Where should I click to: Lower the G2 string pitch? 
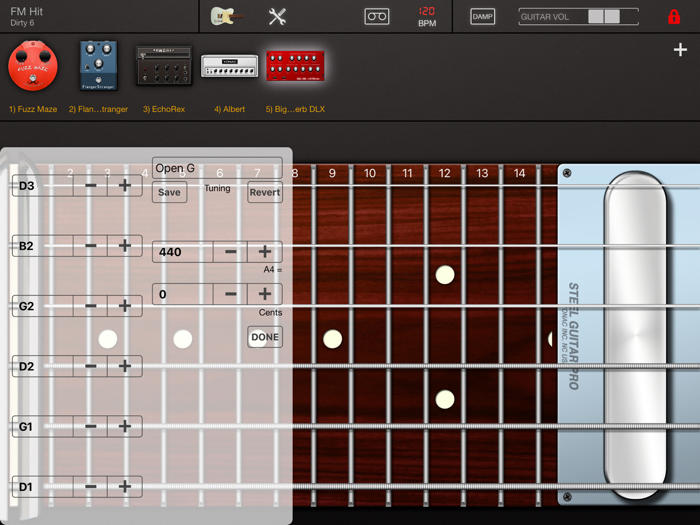[x=90, y=306]
